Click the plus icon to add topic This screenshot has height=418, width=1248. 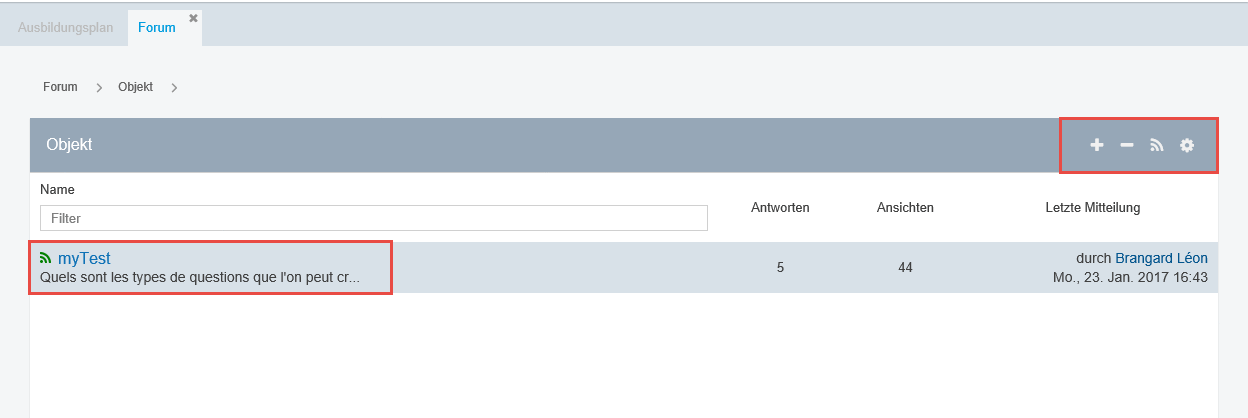pos(1096,145)
